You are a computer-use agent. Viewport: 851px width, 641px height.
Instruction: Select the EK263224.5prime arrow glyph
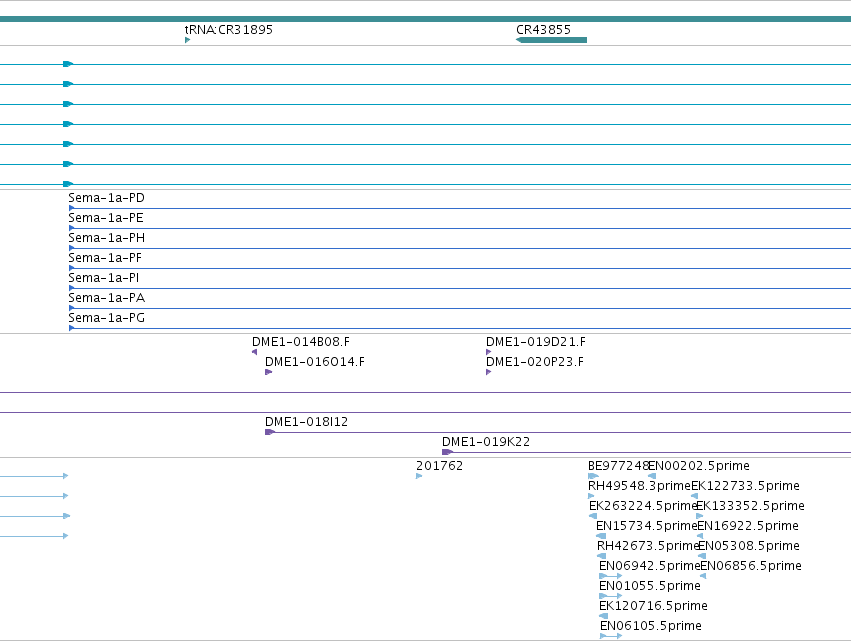pyautogui.click(x=593, y=516)
